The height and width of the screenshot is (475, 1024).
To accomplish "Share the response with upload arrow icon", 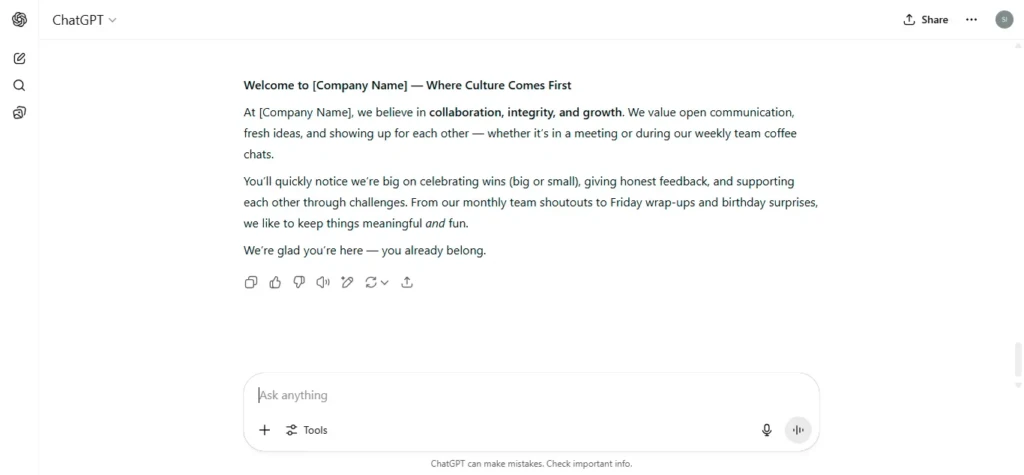I will click(407, 282).
